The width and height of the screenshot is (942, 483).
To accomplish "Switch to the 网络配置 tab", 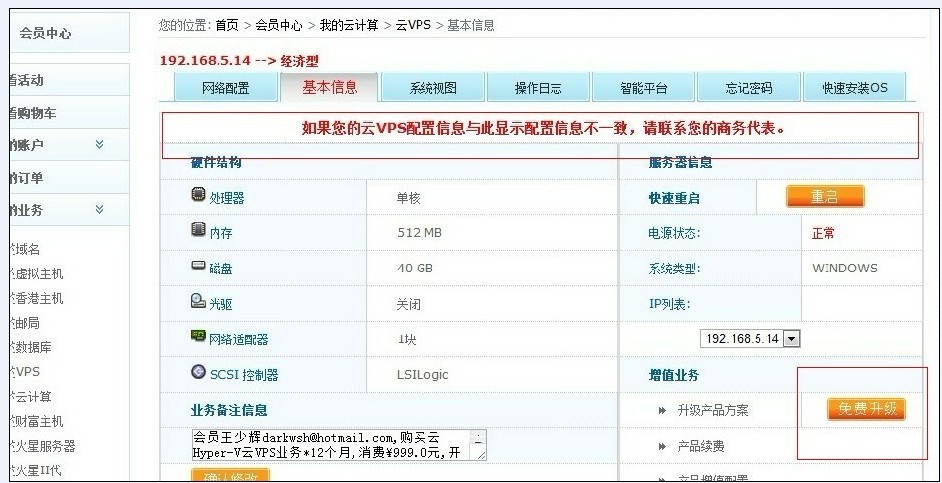I will tap(225, 88).
